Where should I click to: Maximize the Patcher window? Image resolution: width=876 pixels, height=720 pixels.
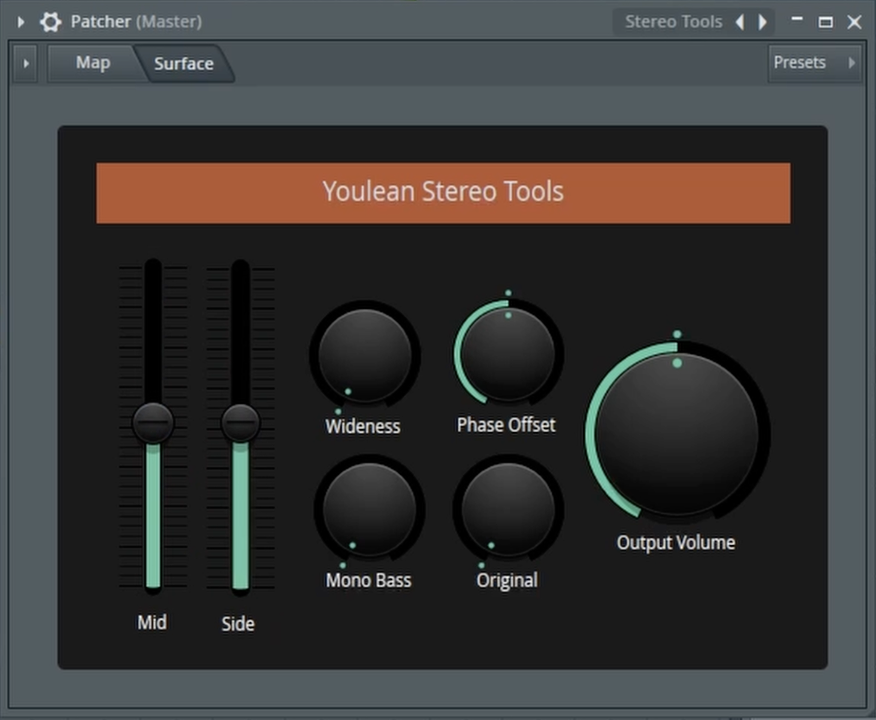825,22
